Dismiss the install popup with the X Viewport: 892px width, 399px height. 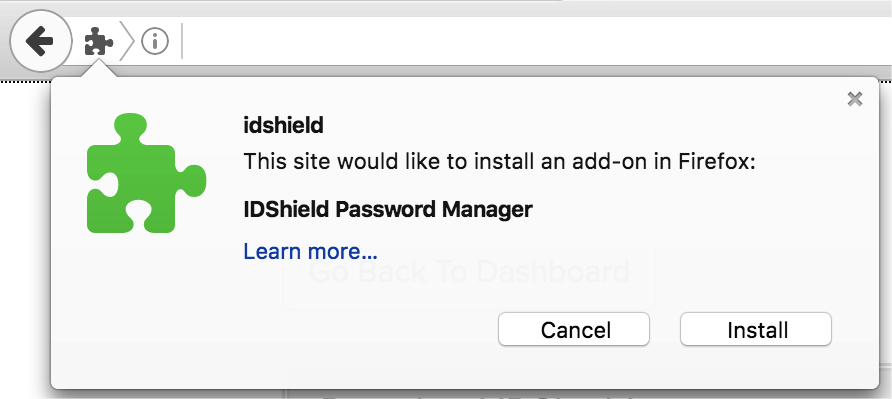pos(854,99)
